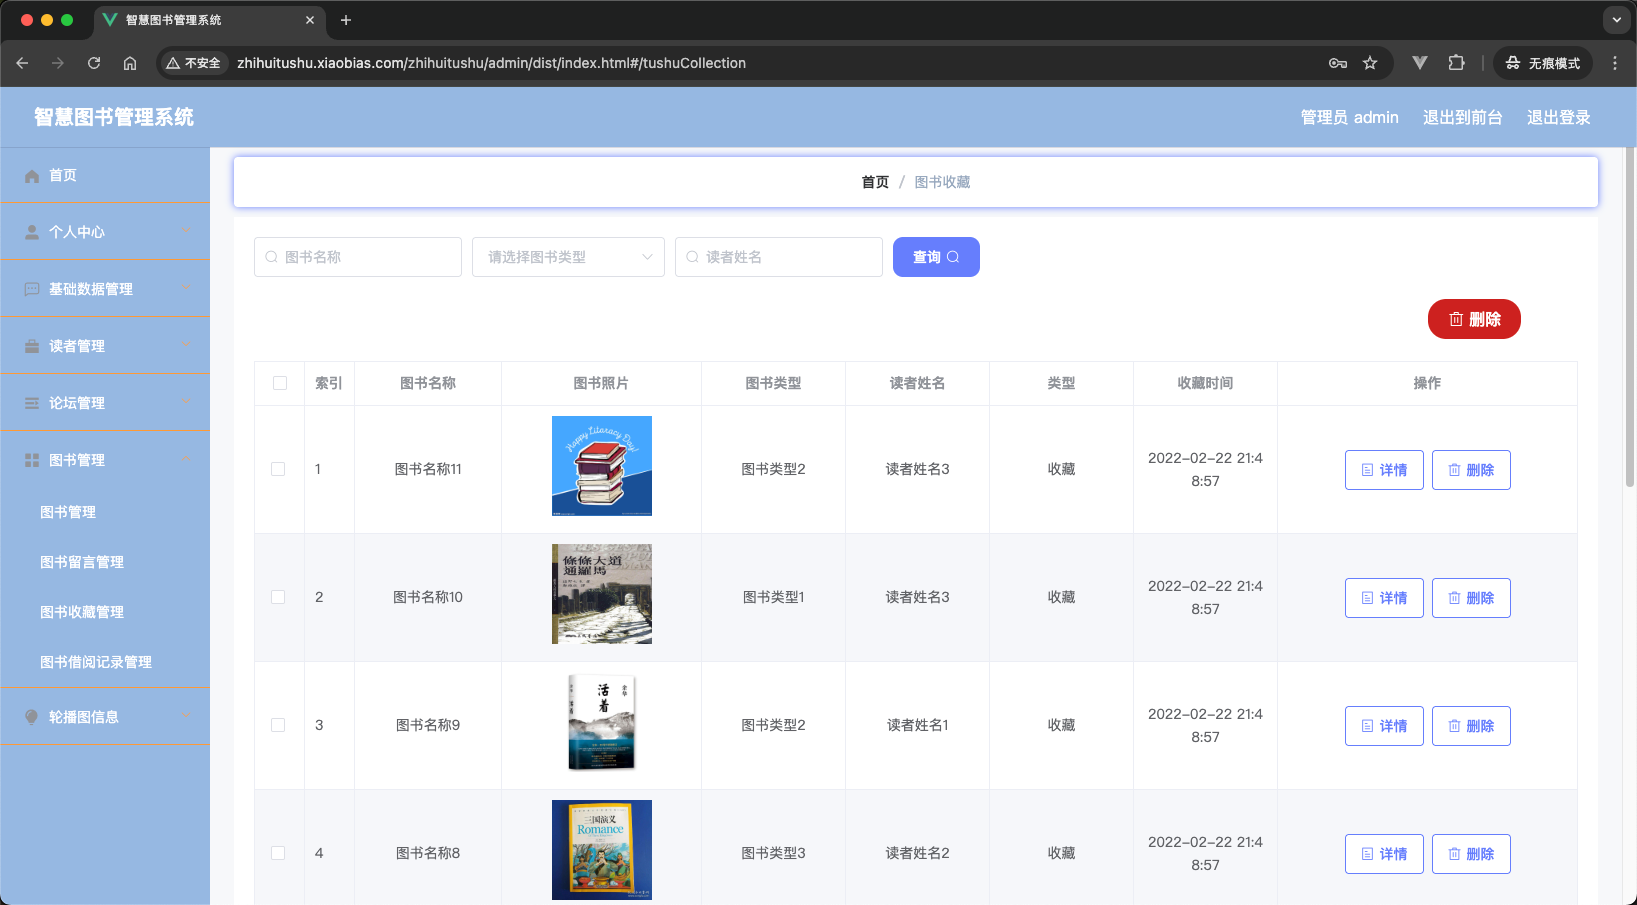Click the 无痕模式 incognito indicator

click(x=1542, y=63)
